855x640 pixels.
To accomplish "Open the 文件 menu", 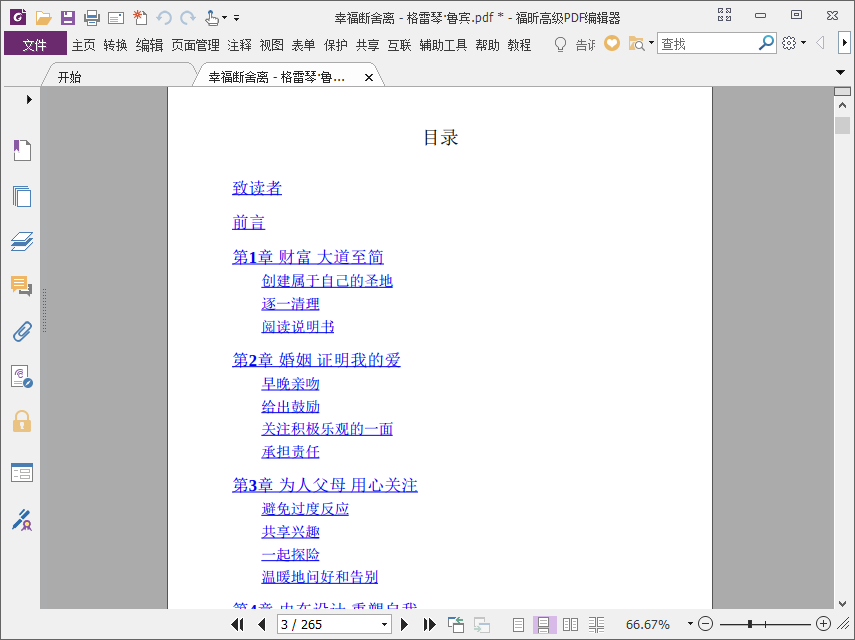I will click(35, 44).
